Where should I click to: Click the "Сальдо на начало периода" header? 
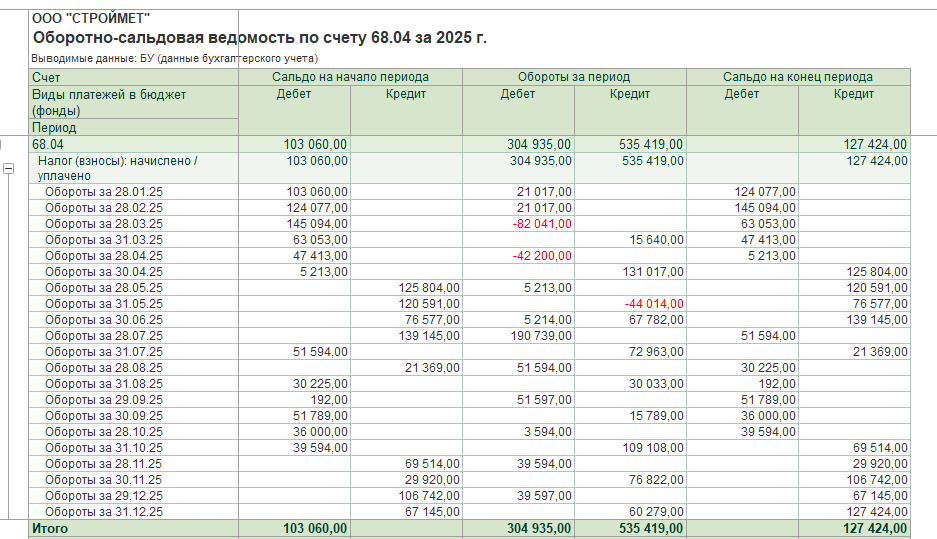350,77
